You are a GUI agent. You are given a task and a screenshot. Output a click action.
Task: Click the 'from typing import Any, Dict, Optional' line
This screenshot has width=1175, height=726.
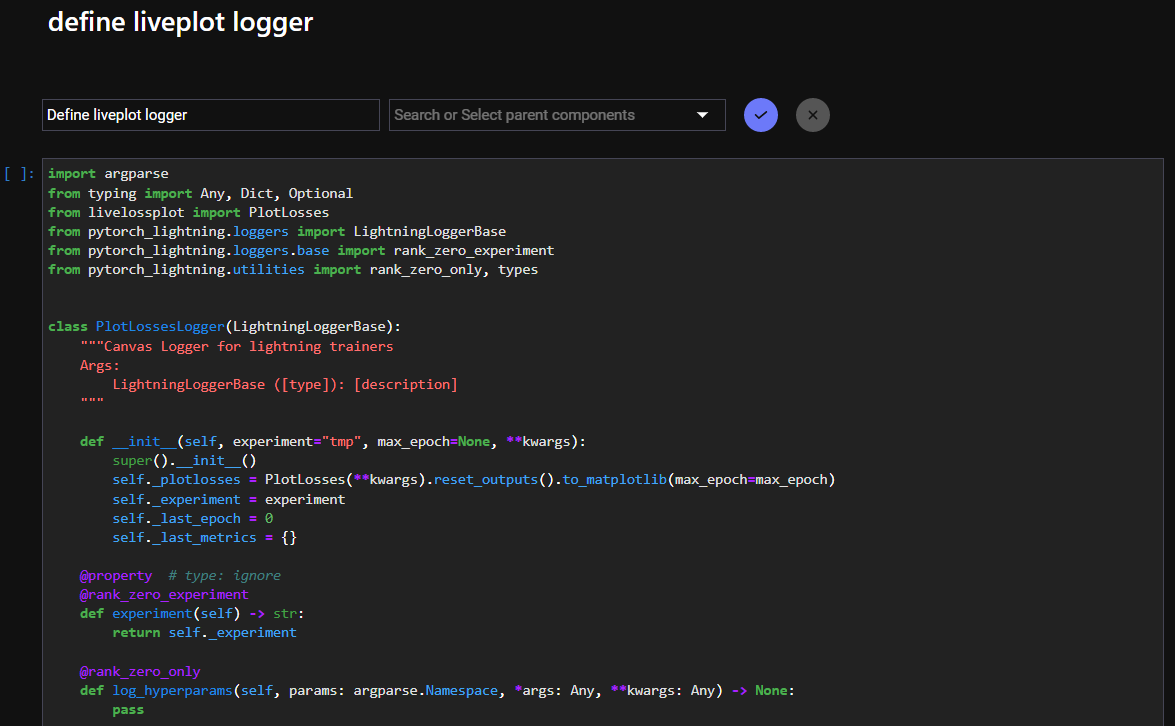pos(200,193)
